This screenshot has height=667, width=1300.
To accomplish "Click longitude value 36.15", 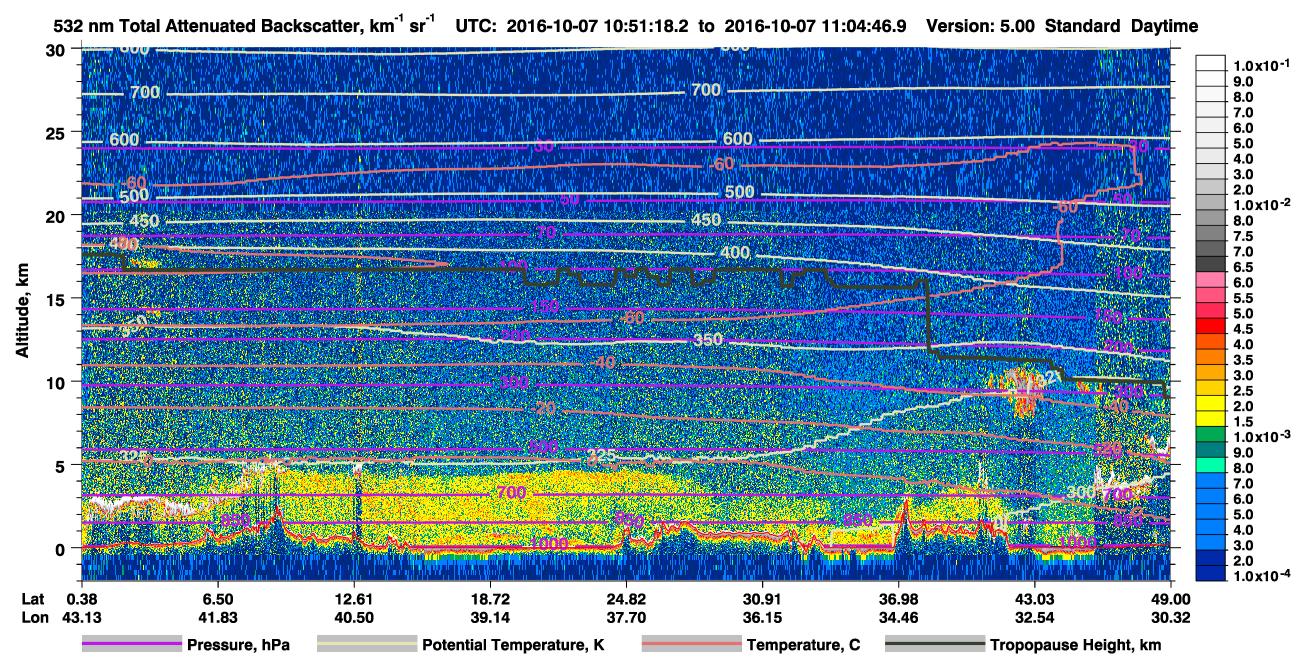I will [762, 617].
